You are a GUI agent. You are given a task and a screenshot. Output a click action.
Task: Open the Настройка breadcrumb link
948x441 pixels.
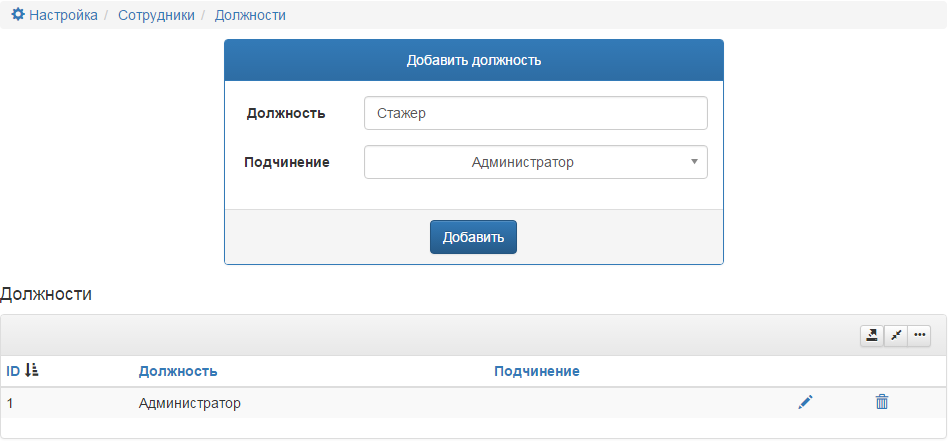[63, 15]
